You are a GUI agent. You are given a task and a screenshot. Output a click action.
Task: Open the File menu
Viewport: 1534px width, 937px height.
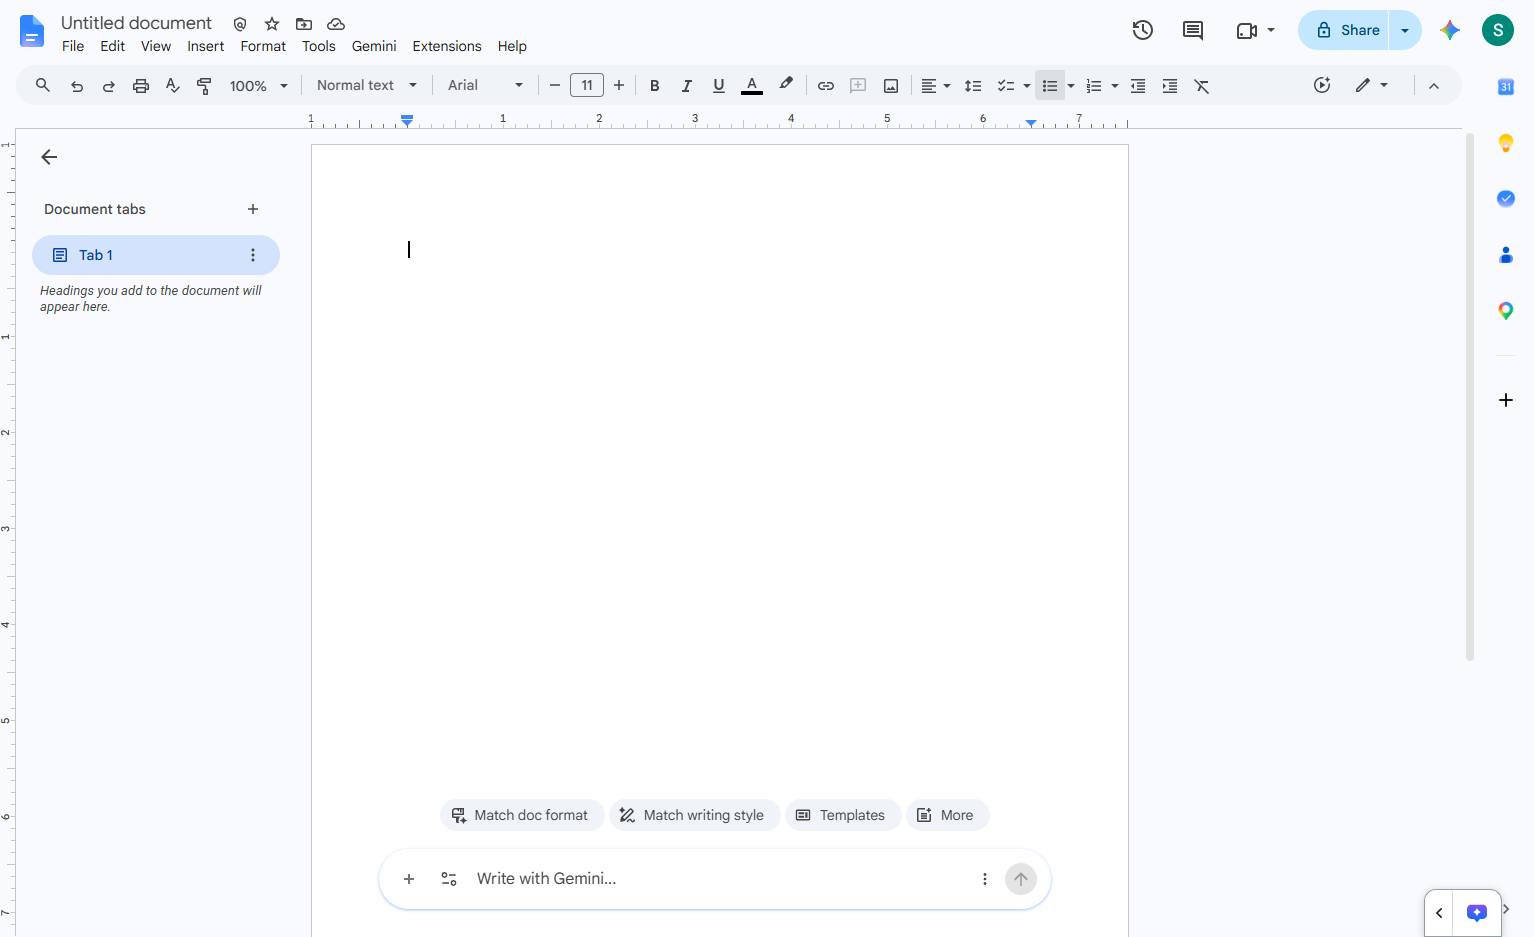click(x=73, y=46)
